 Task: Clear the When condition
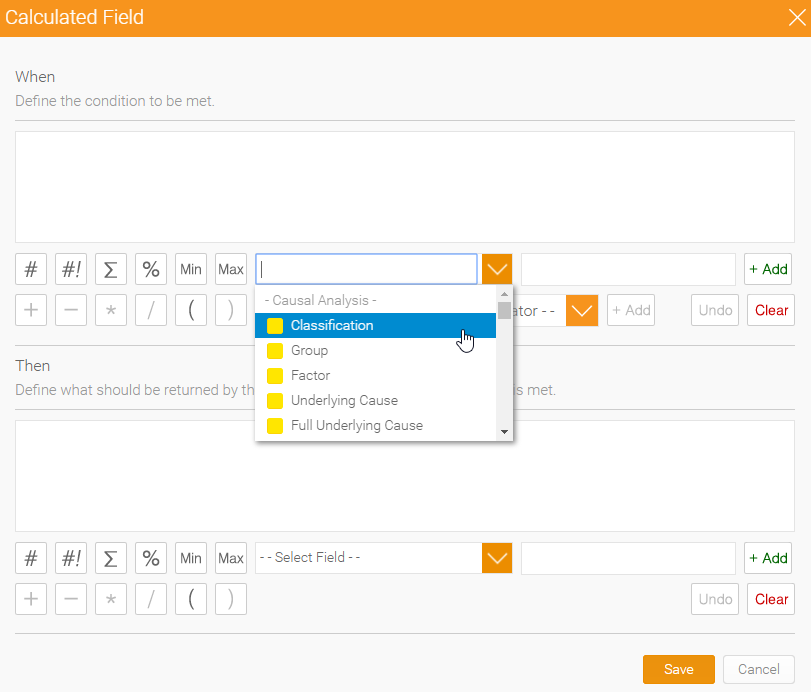click(x=770, y=310)
